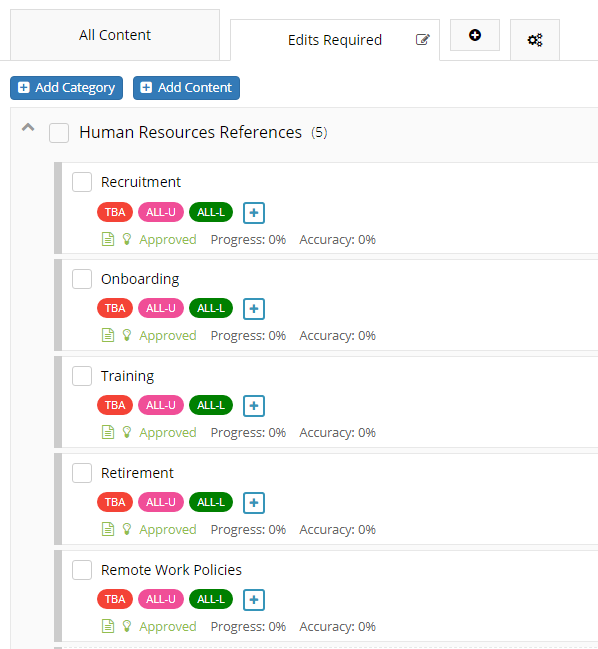Screen dimensions: 598x649
Task: Click the lightbulb icon under Remote Work Policies
Action: [x=127, y=626]
